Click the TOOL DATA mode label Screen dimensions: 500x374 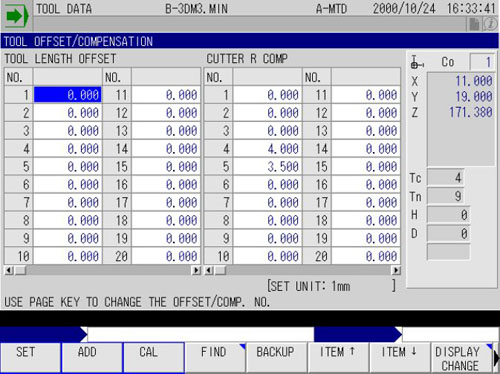pos(64,9)
